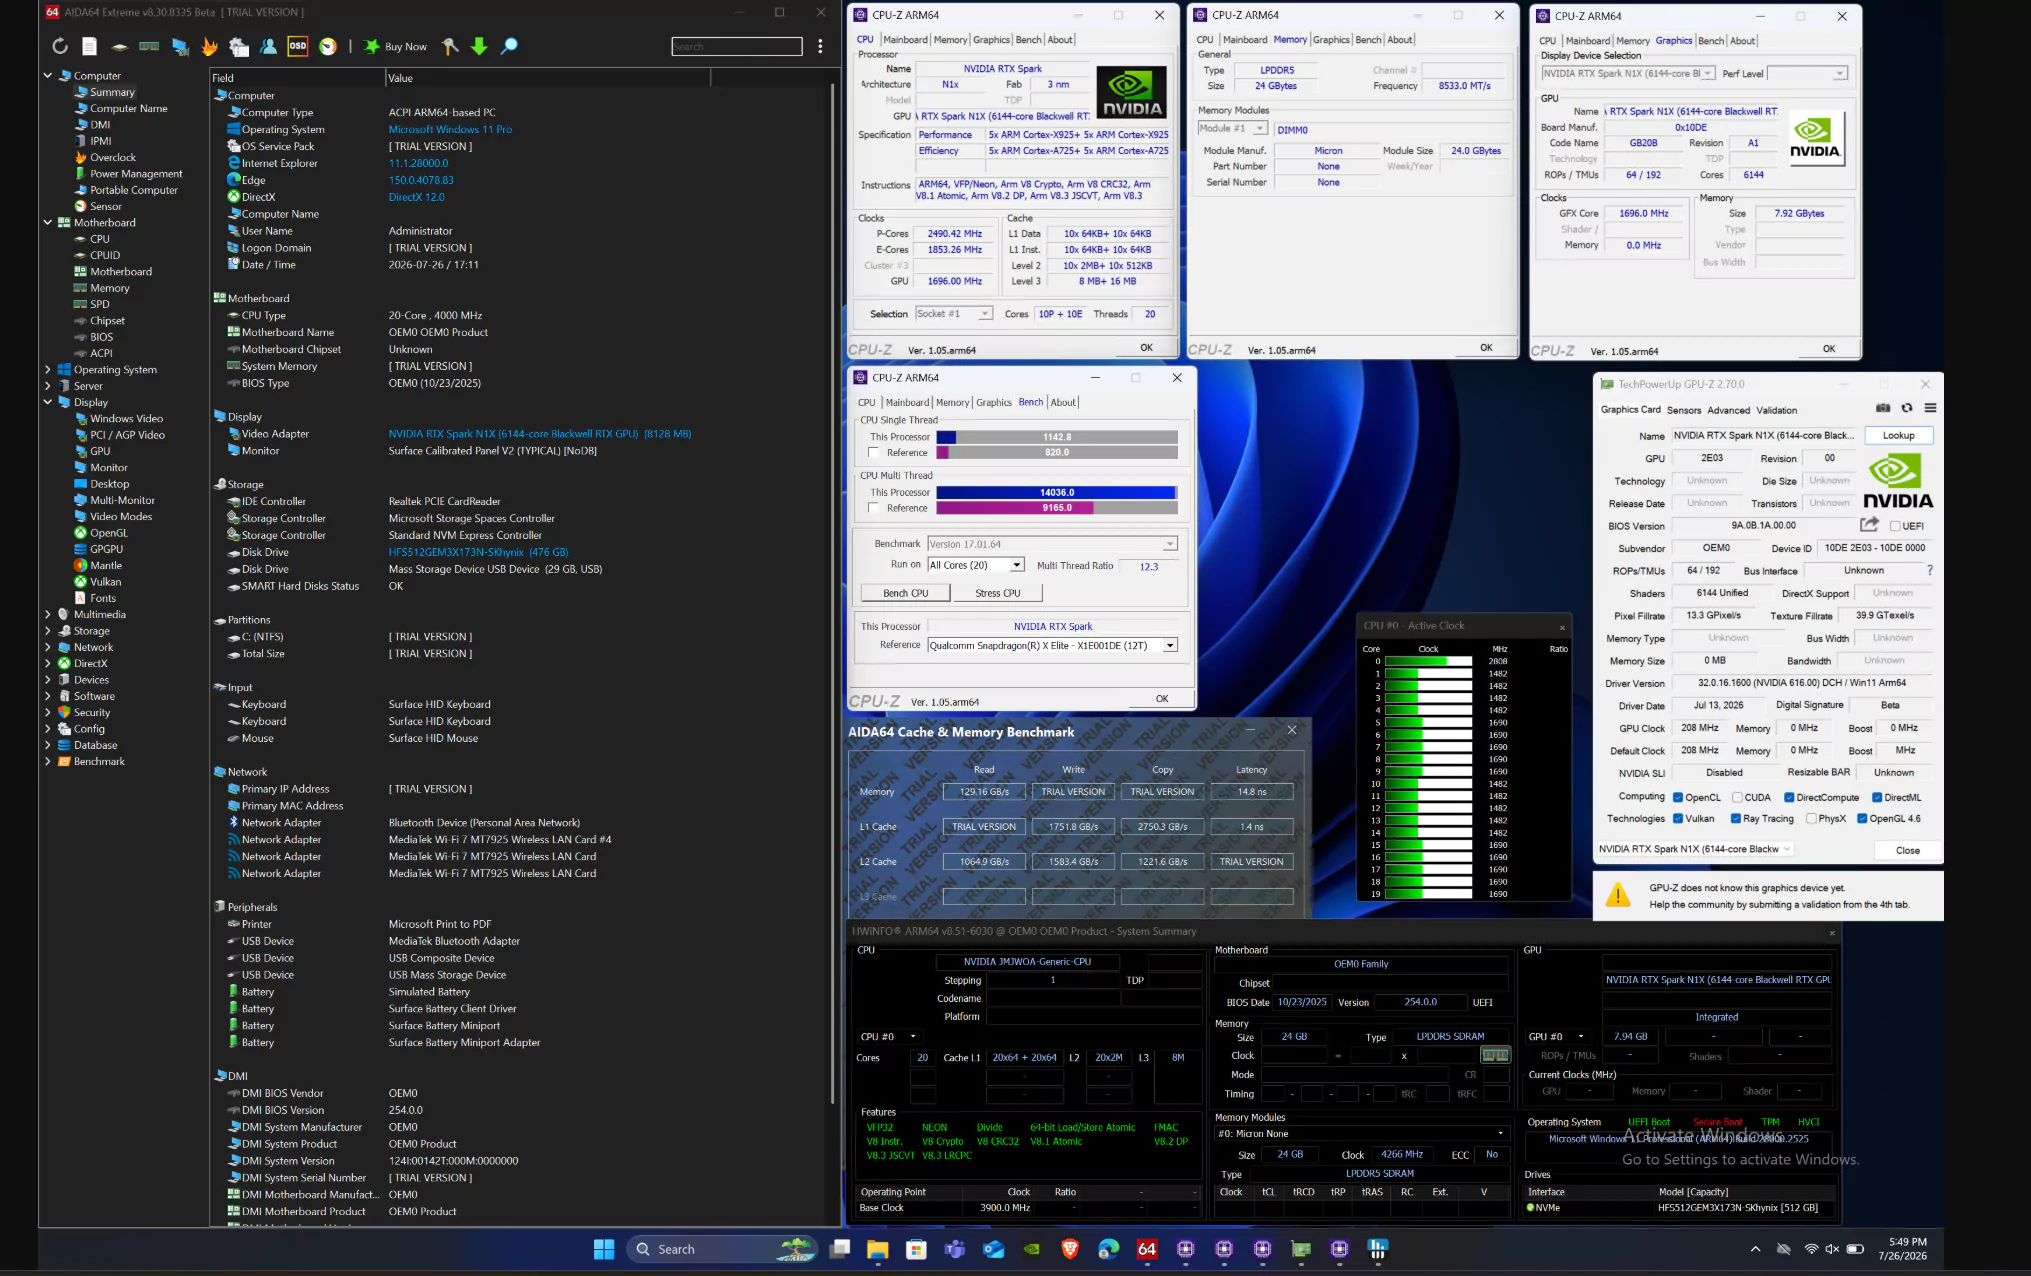The image size is (2031, 1276).
Task: Click the AIDA64 refresh icon
Action: pos(60,46)
